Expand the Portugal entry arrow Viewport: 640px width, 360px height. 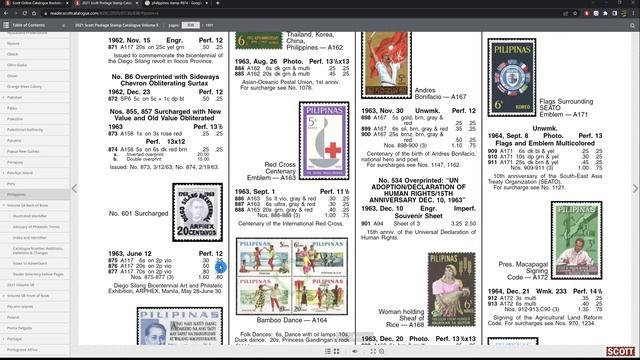point(4,339)
